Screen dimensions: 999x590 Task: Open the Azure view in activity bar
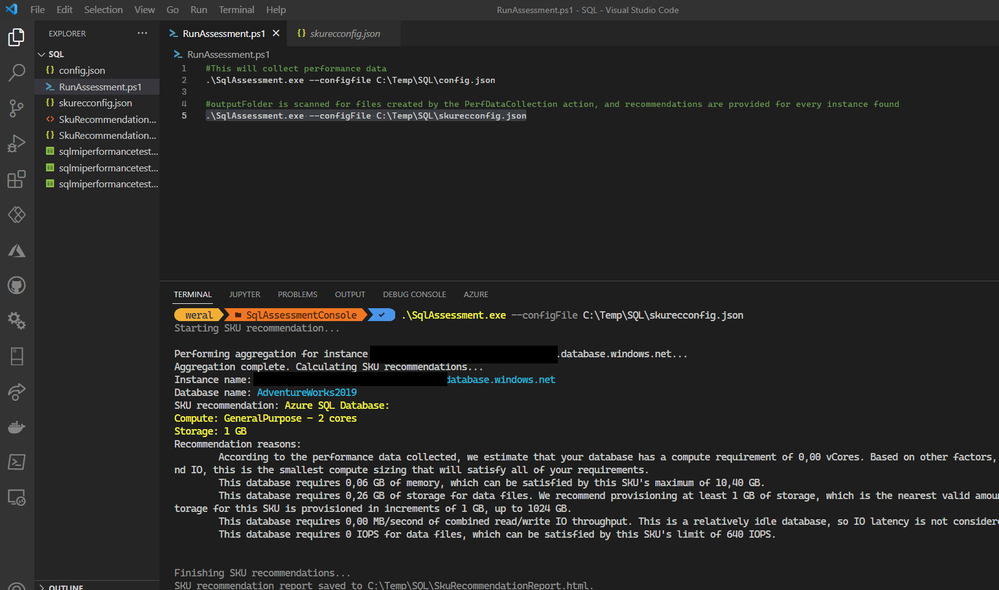coord(17,250)
